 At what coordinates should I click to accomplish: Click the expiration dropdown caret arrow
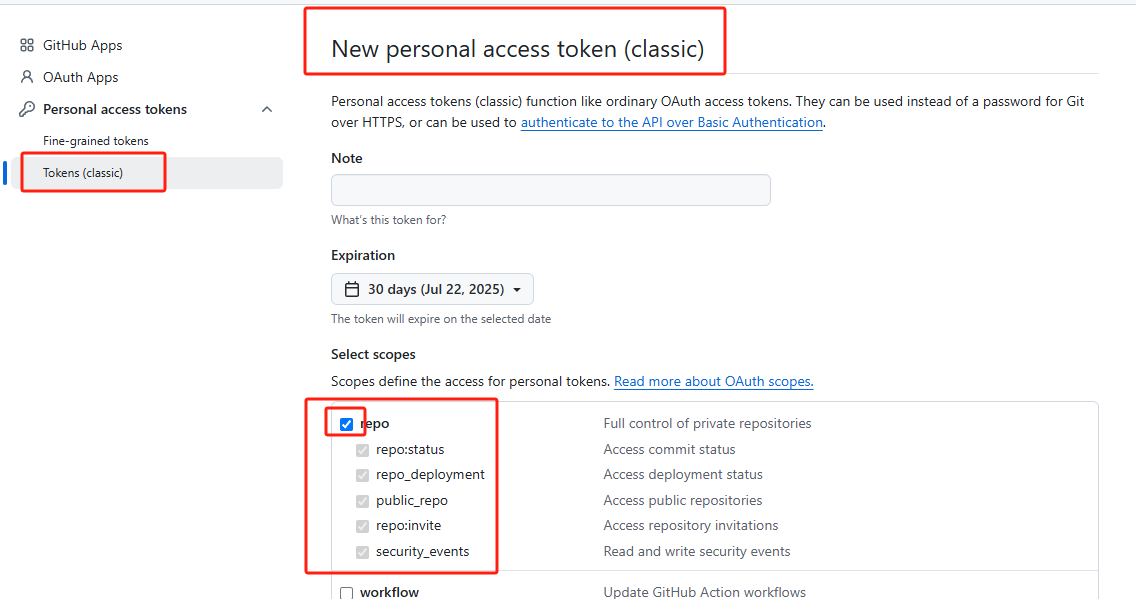tap(517, 290)
